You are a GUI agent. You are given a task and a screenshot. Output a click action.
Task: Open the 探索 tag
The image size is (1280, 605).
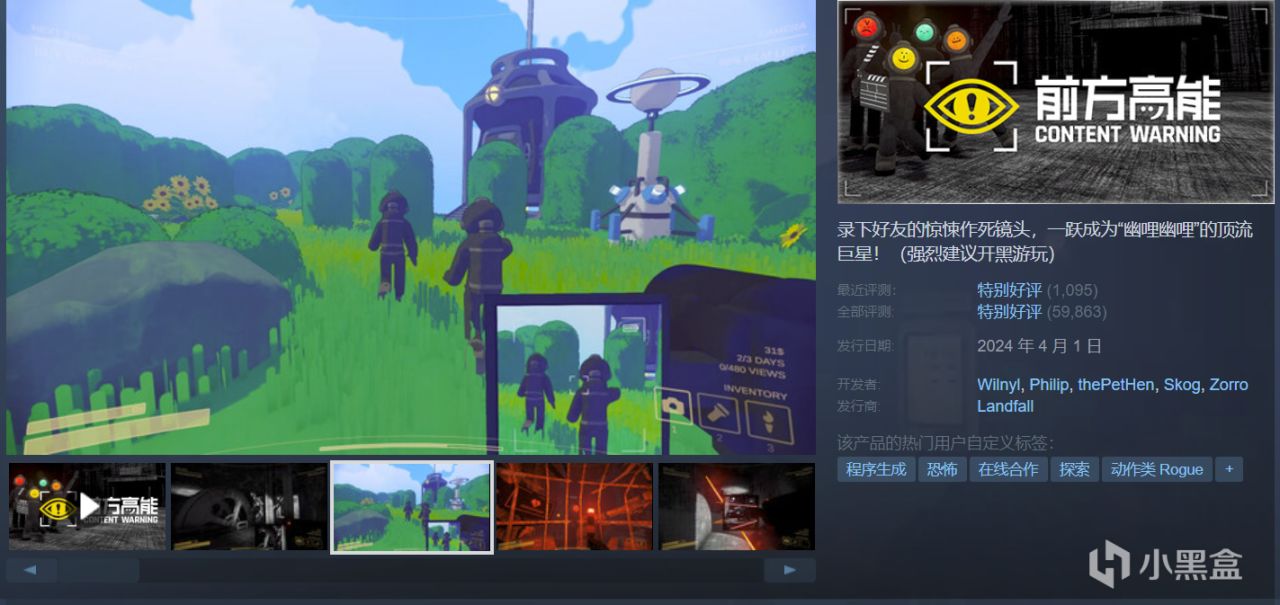click(1074, 469)
